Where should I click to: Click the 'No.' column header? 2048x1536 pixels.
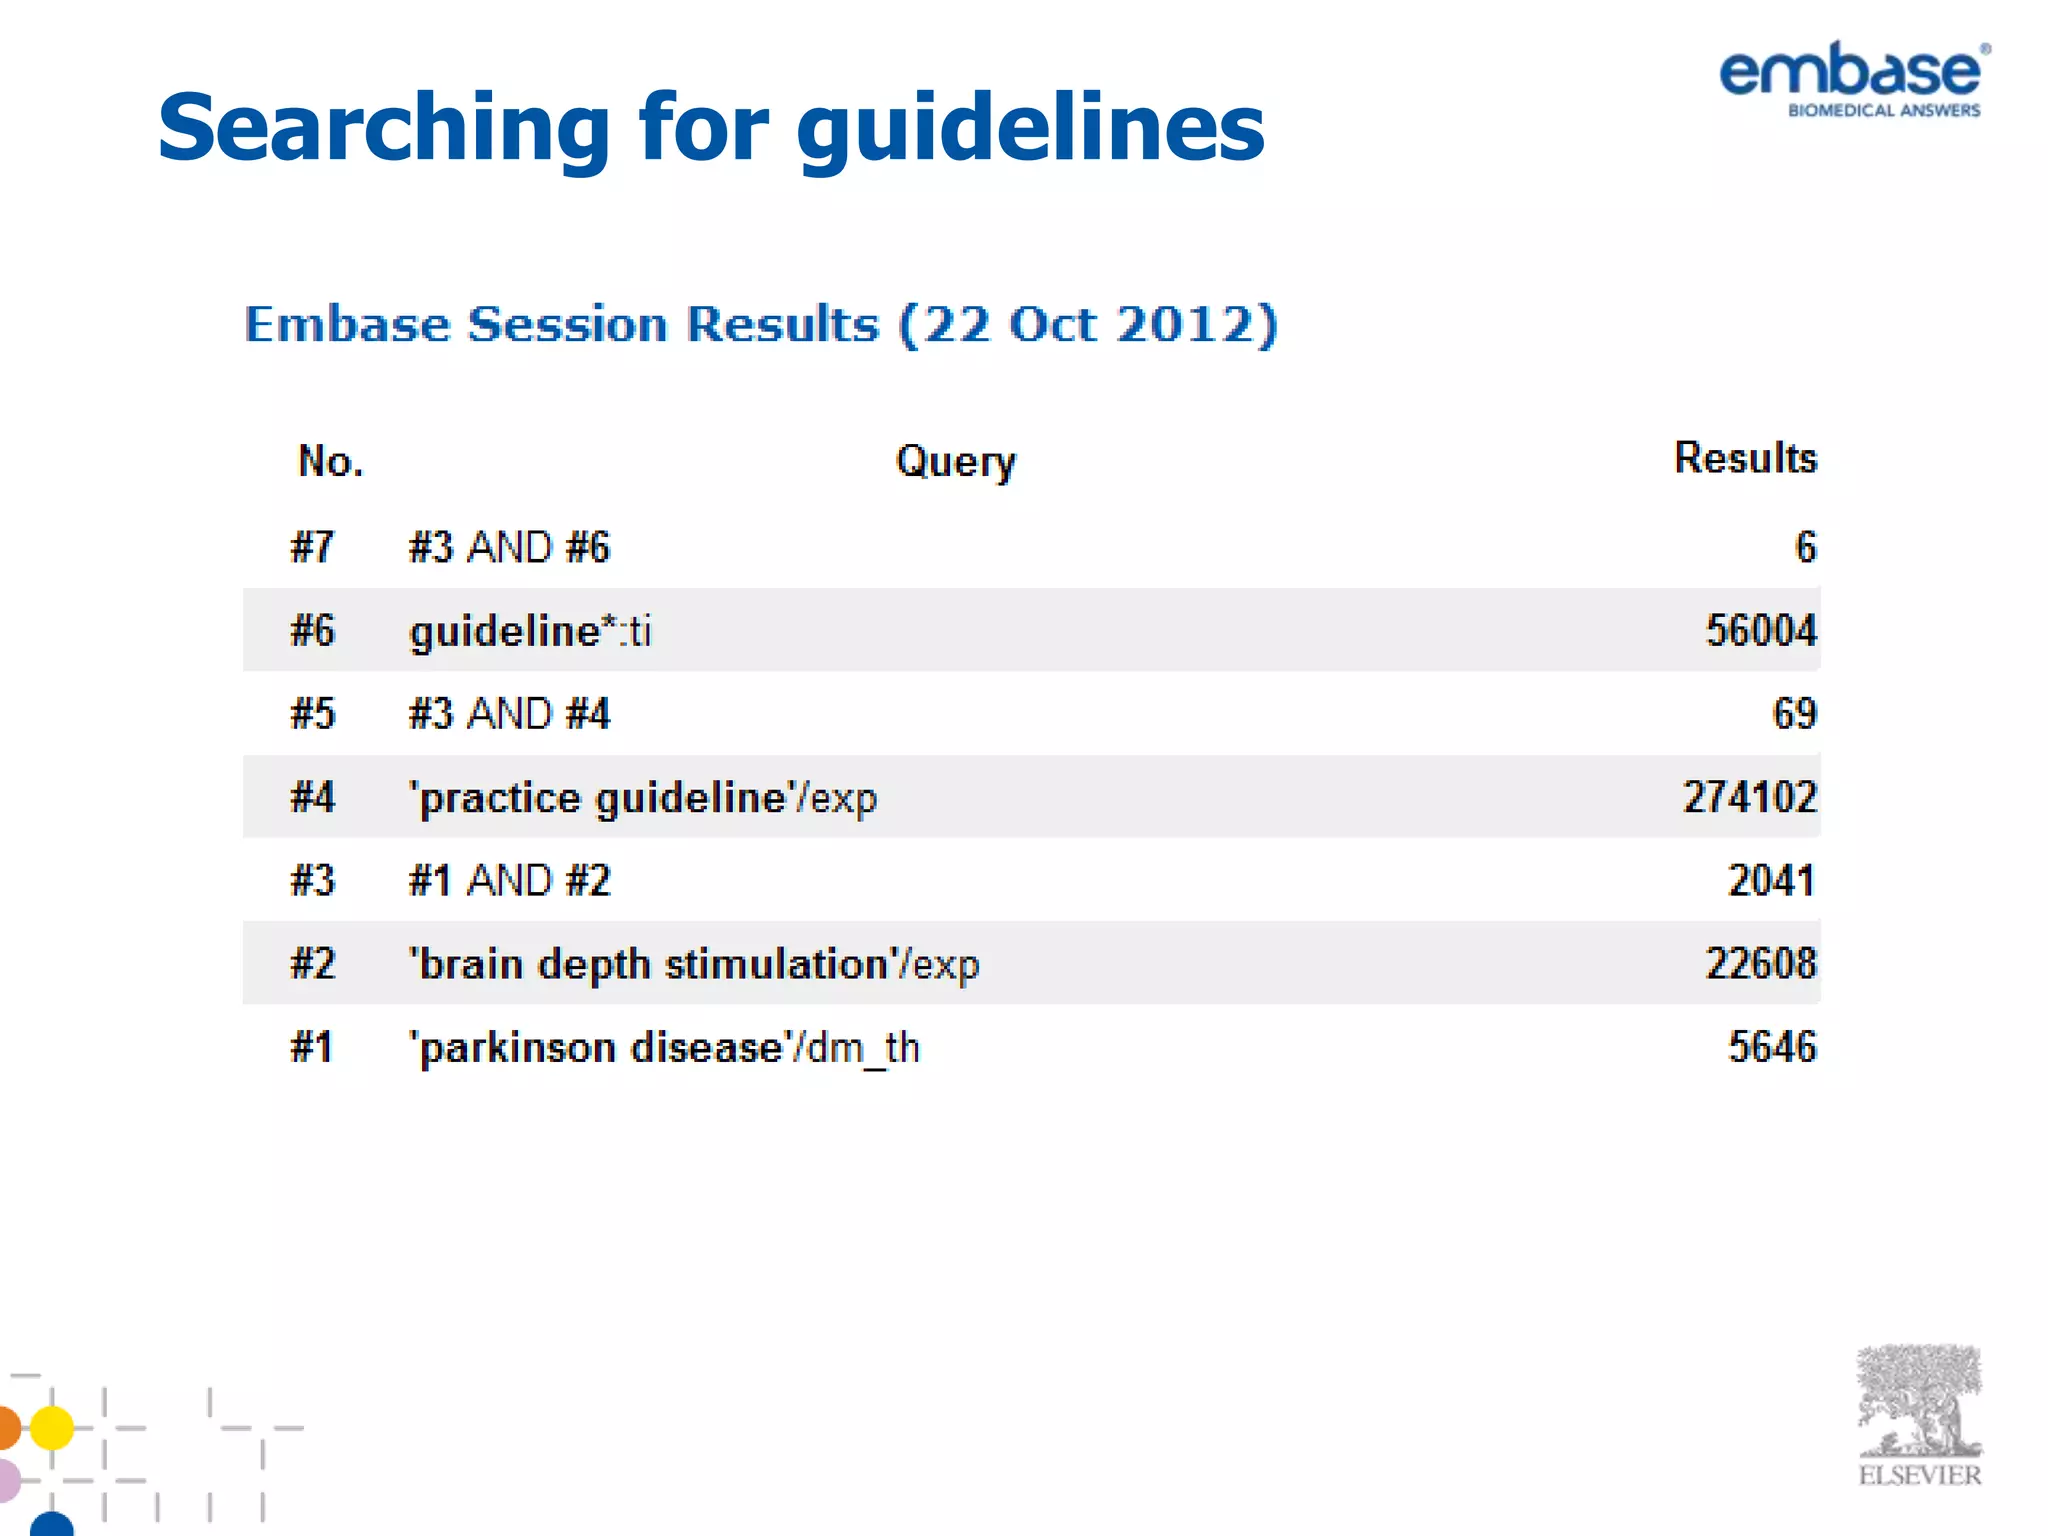331,461
